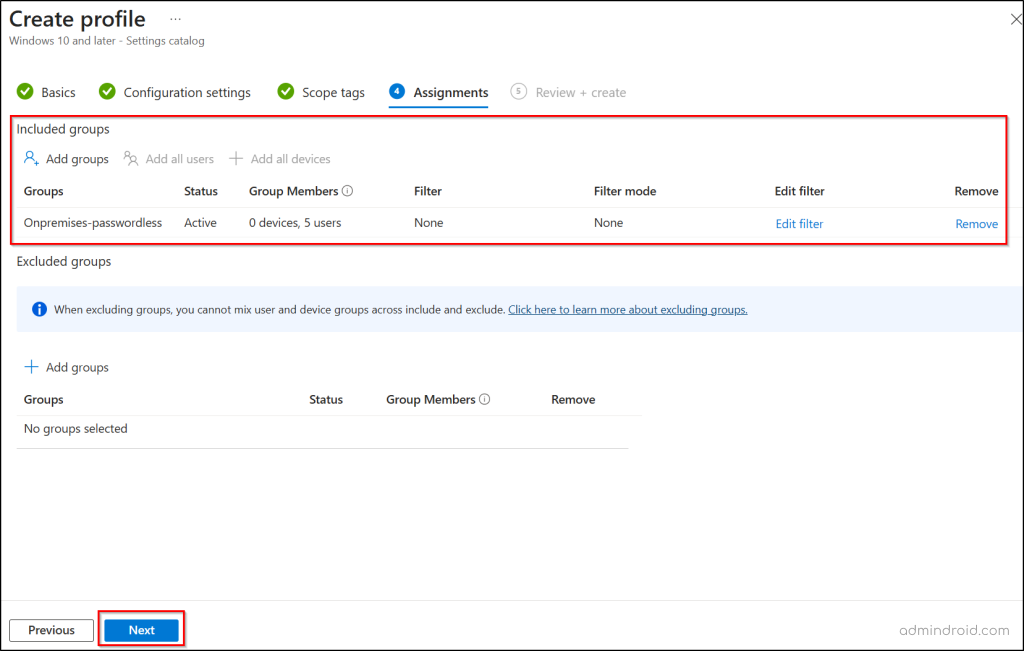
Task: Click Edit filter link for Onpremises-passwordless
Action: (799, 224)
